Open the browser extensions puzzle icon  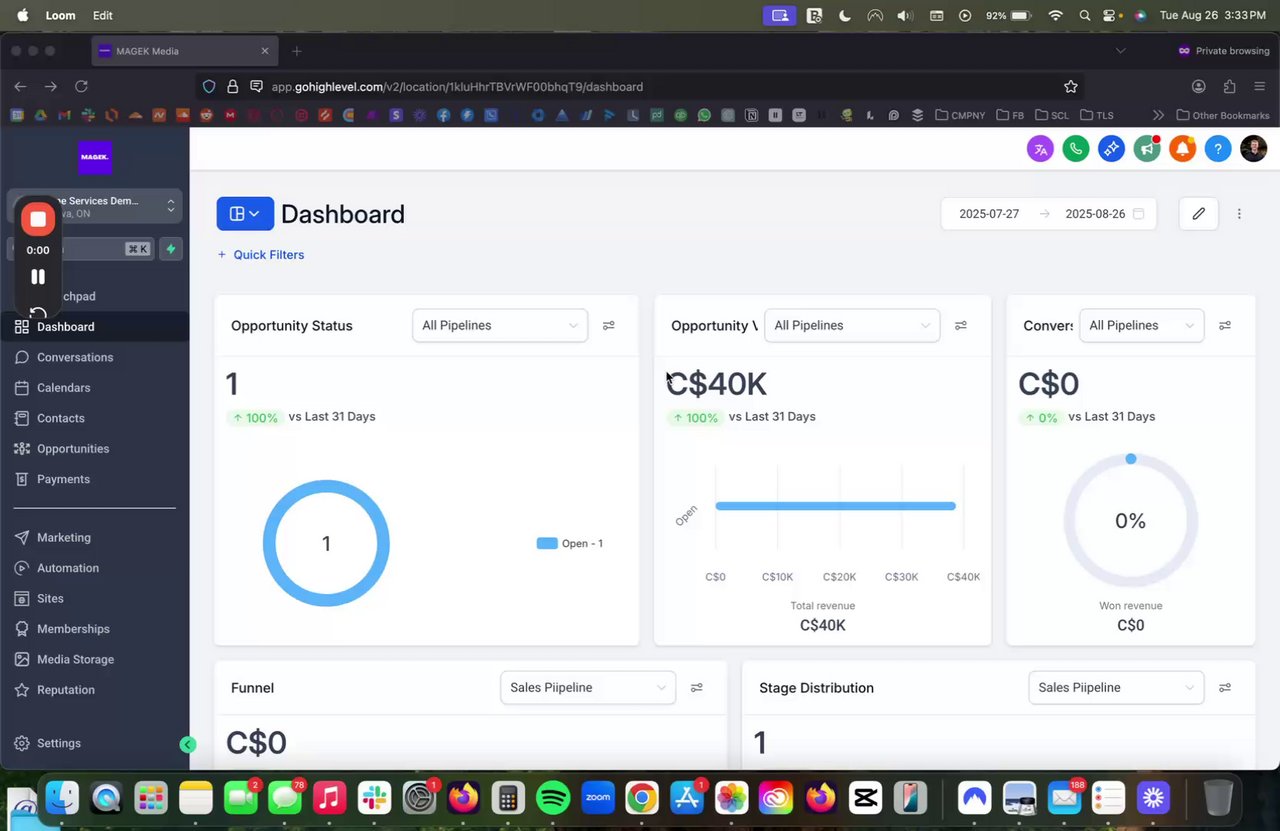tap(1229, 87)
